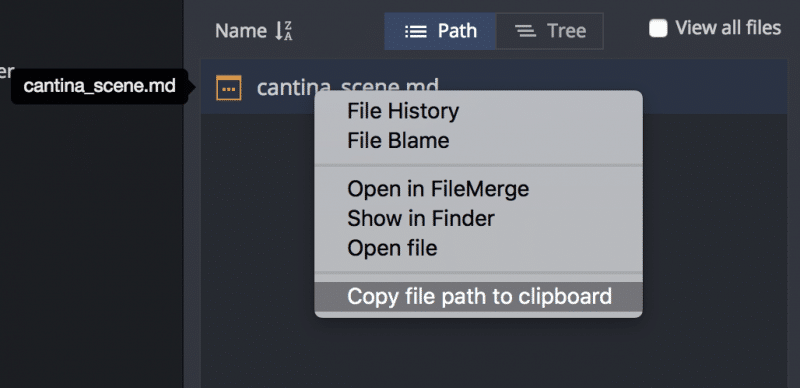Click the indented lines icon on Tree button
Screen dimensions: 800x388
pyautogui.click(x=525, y=32)
